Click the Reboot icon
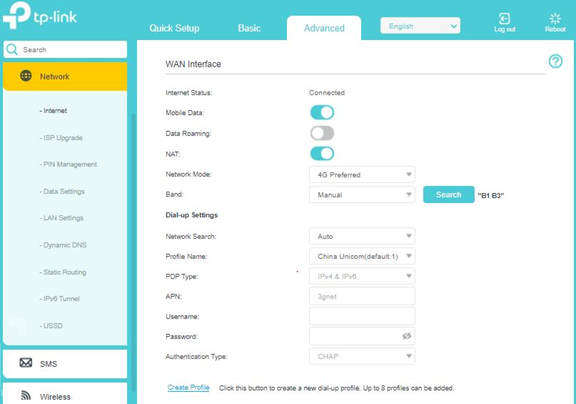The width and height of the screenshot is (576, 404). [555, 18]
